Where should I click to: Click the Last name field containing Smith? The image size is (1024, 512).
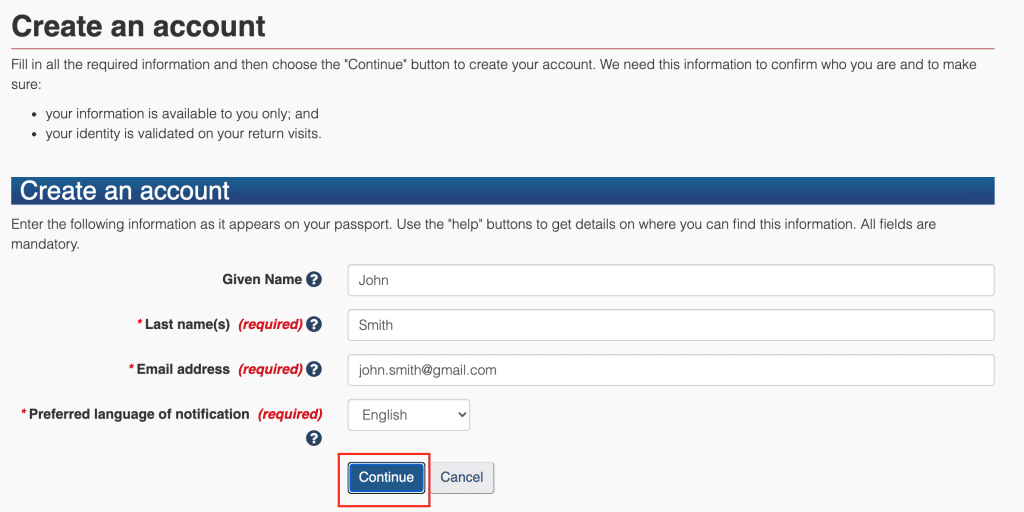[x=670, y=325]
